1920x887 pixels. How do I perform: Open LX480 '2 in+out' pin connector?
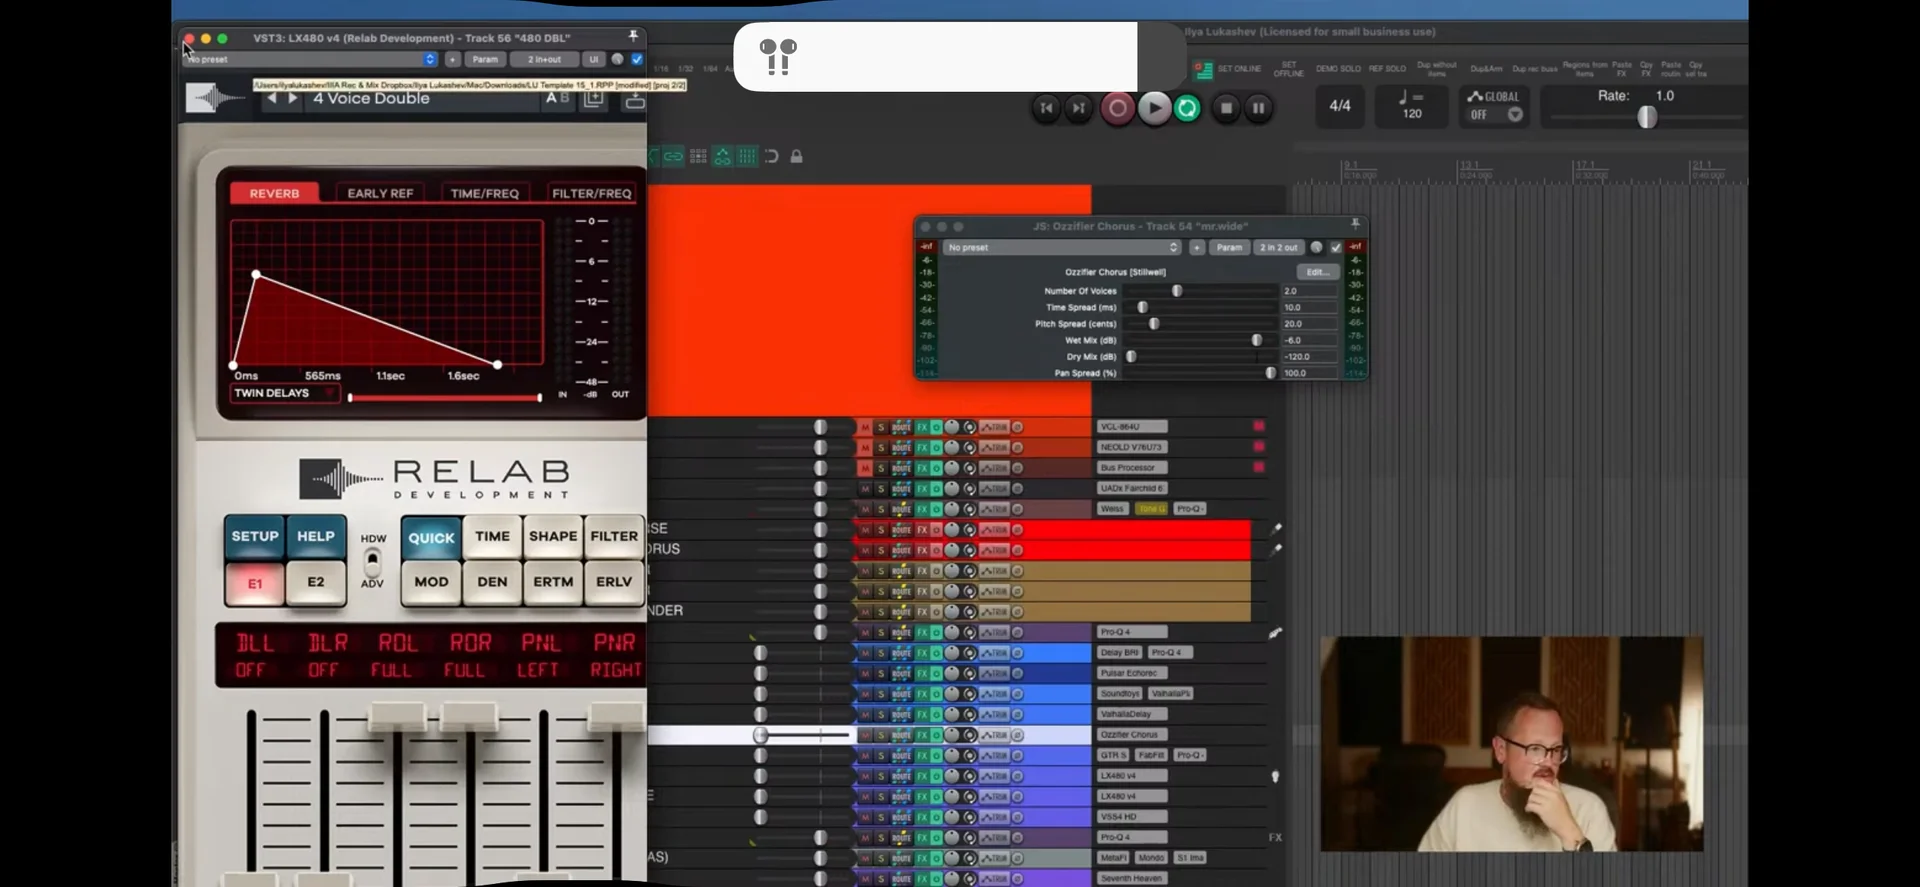pyautogui.click(x=544, y=59)
